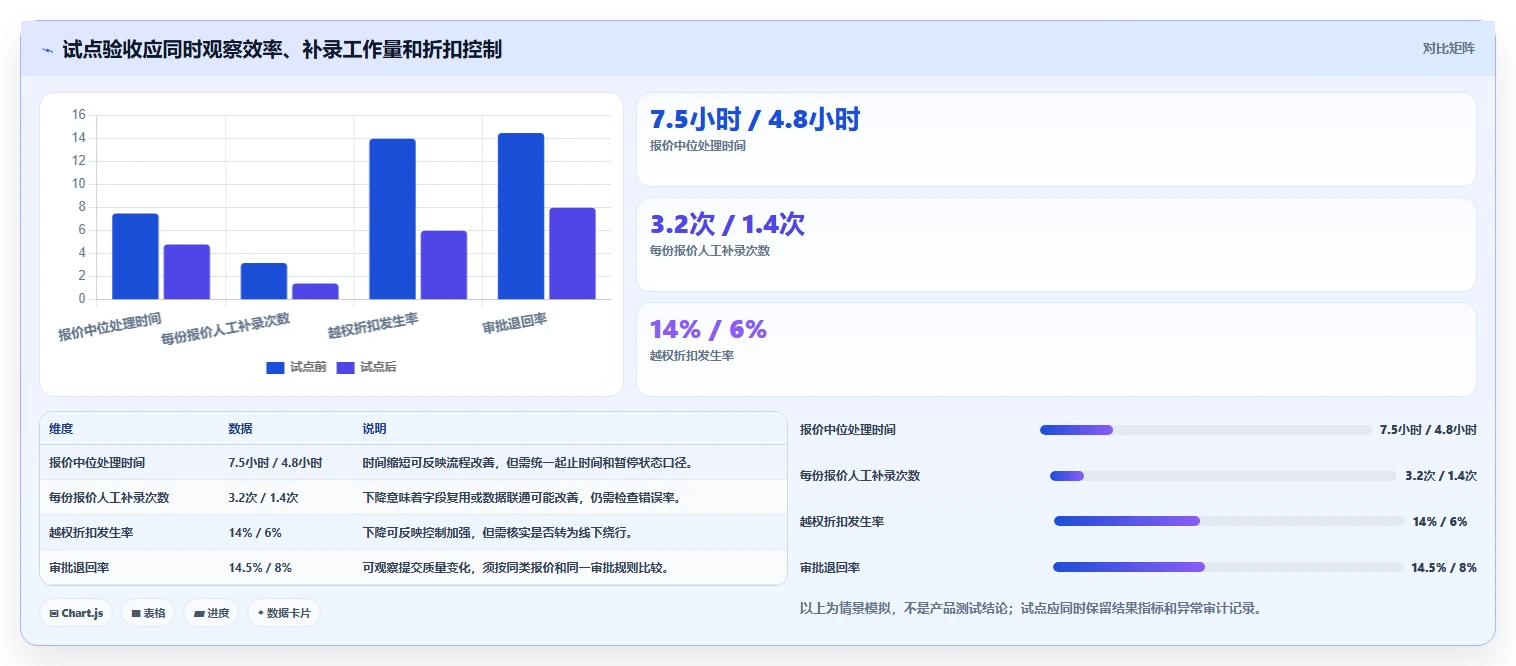Click the description starting 下降意味着字段复用
This screenshot has height=666, width=1516.
click(x=522, y=498)
